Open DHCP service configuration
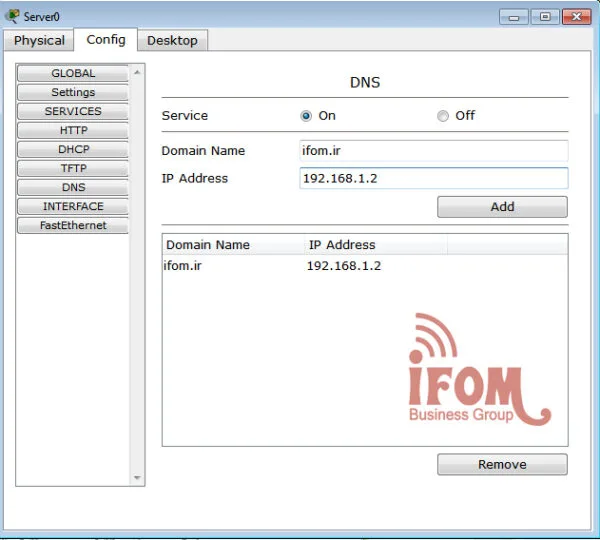 (73, 149)
